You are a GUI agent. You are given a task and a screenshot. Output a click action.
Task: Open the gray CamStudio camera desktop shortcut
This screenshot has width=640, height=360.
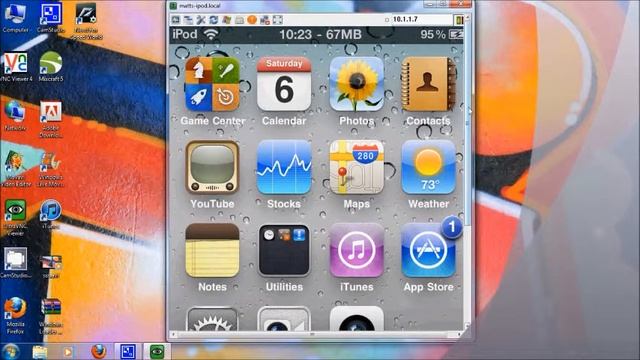pos(16,263)
